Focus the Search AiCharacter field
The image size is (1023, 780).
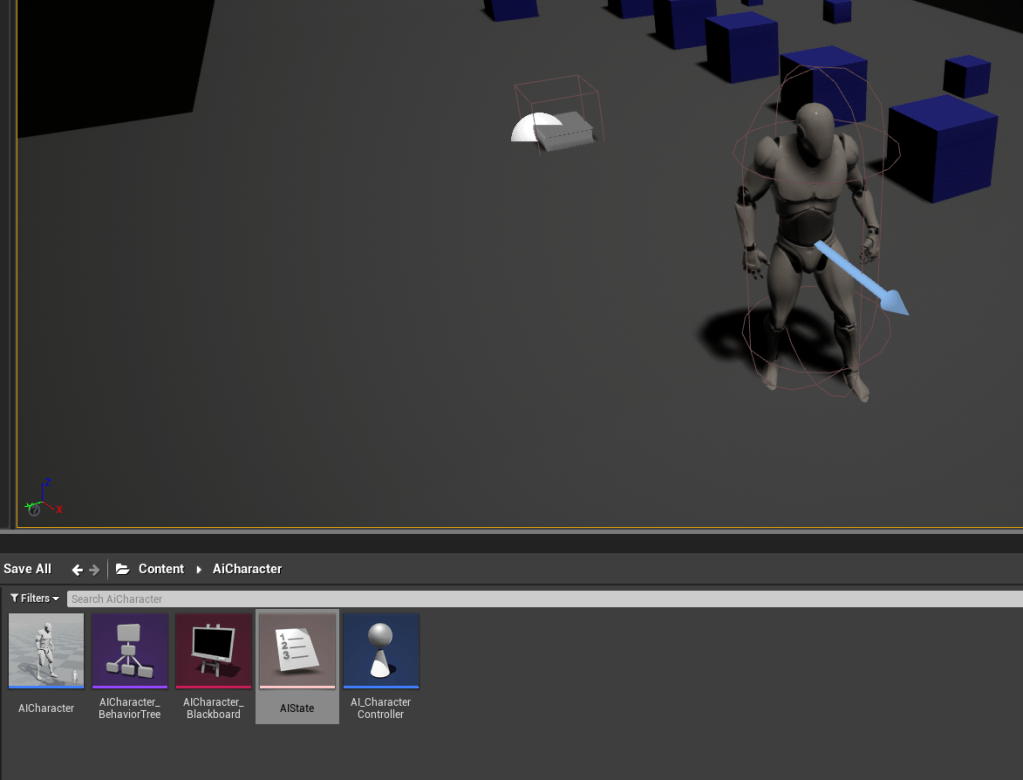coord(540,598)
